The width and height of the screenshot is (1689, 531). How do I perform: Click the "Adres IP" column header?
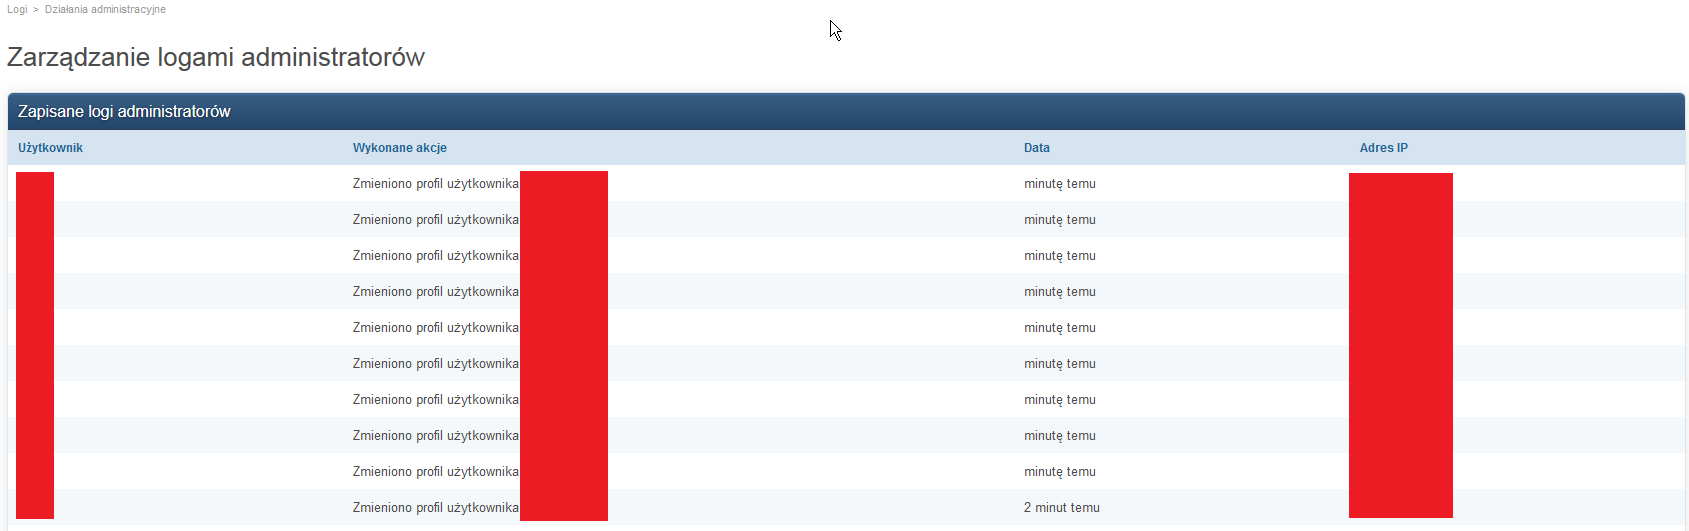pos(1383,148)
